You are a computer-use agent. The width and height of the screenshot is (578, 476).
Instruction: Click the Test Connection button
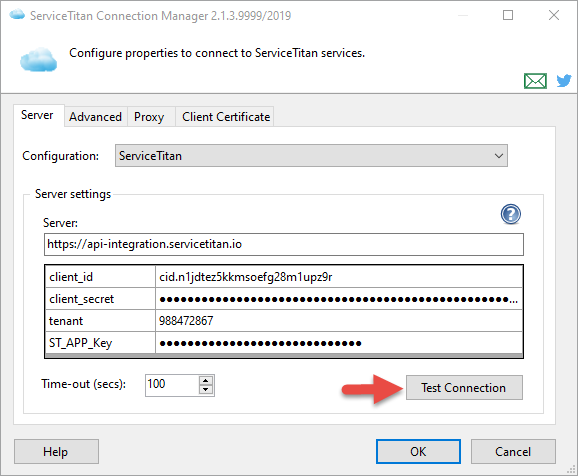464,388
